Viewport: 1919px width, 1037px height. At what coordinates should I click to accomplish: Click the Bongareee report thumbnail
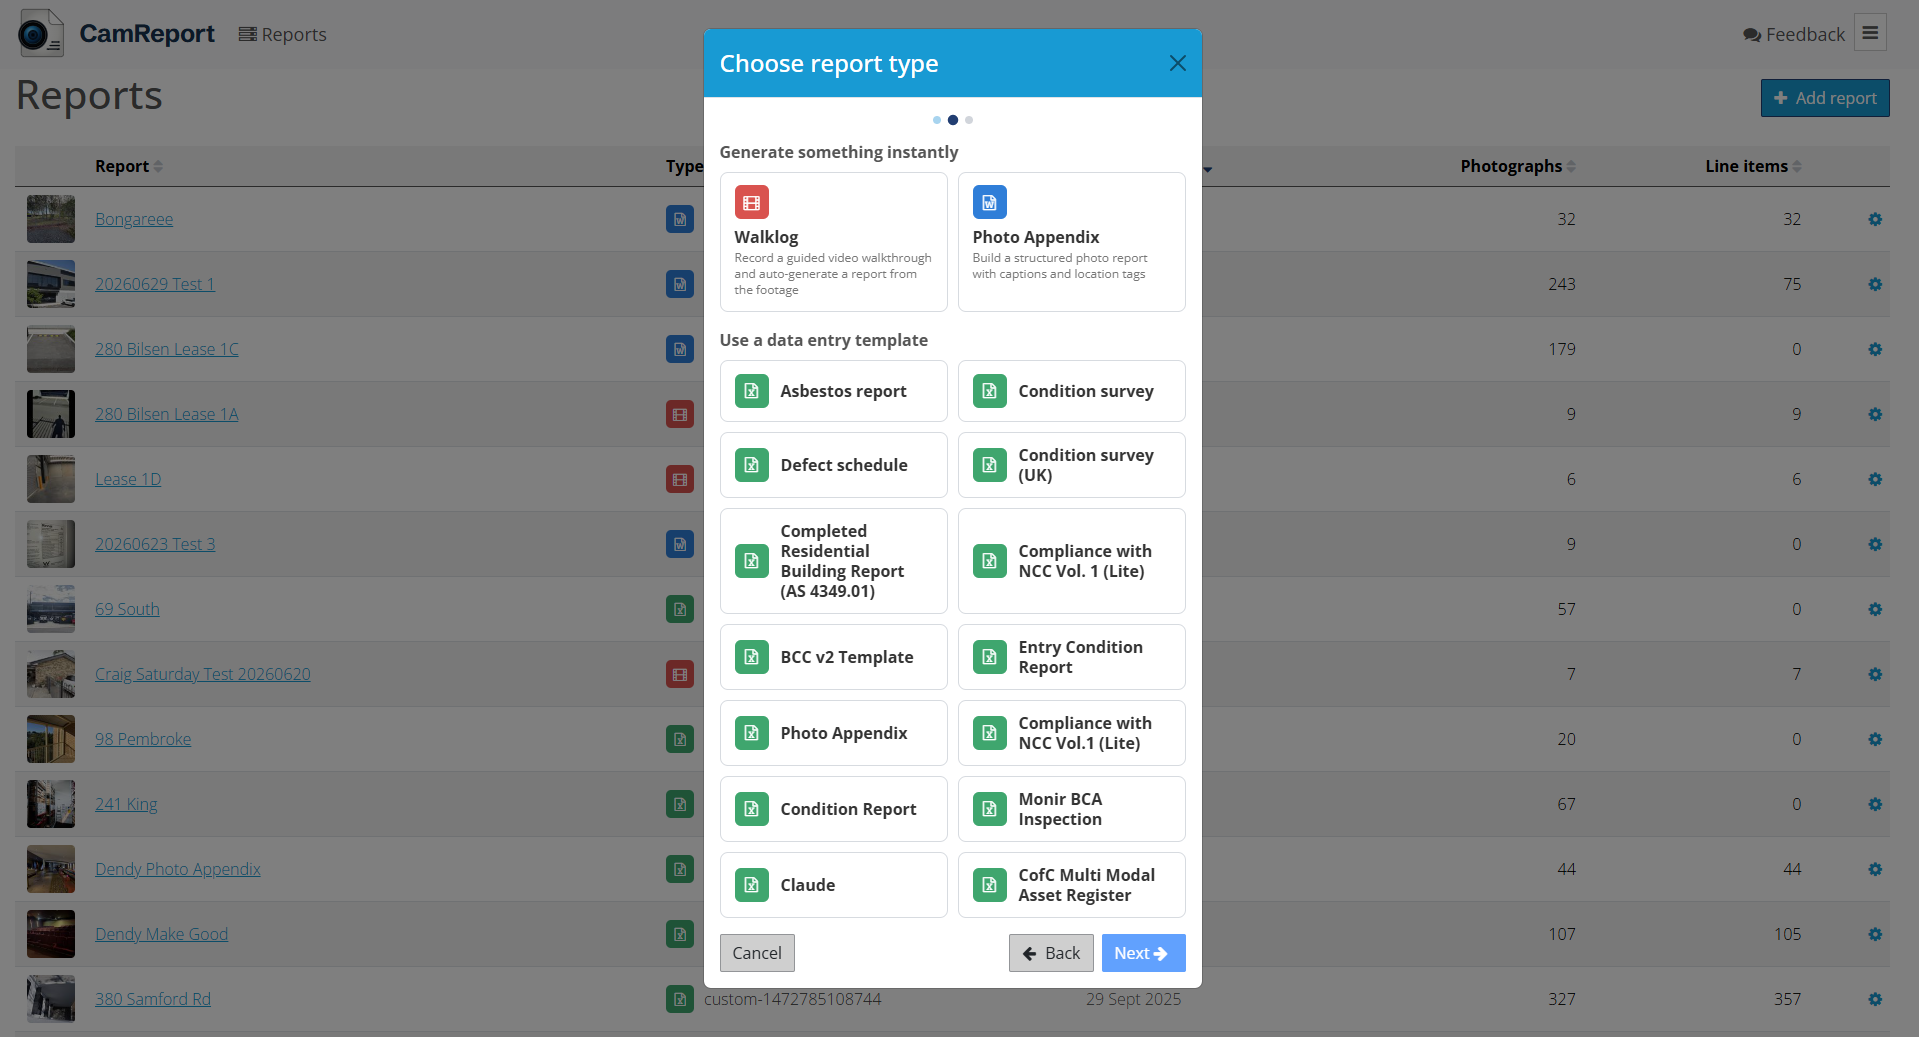click(51, 219)
